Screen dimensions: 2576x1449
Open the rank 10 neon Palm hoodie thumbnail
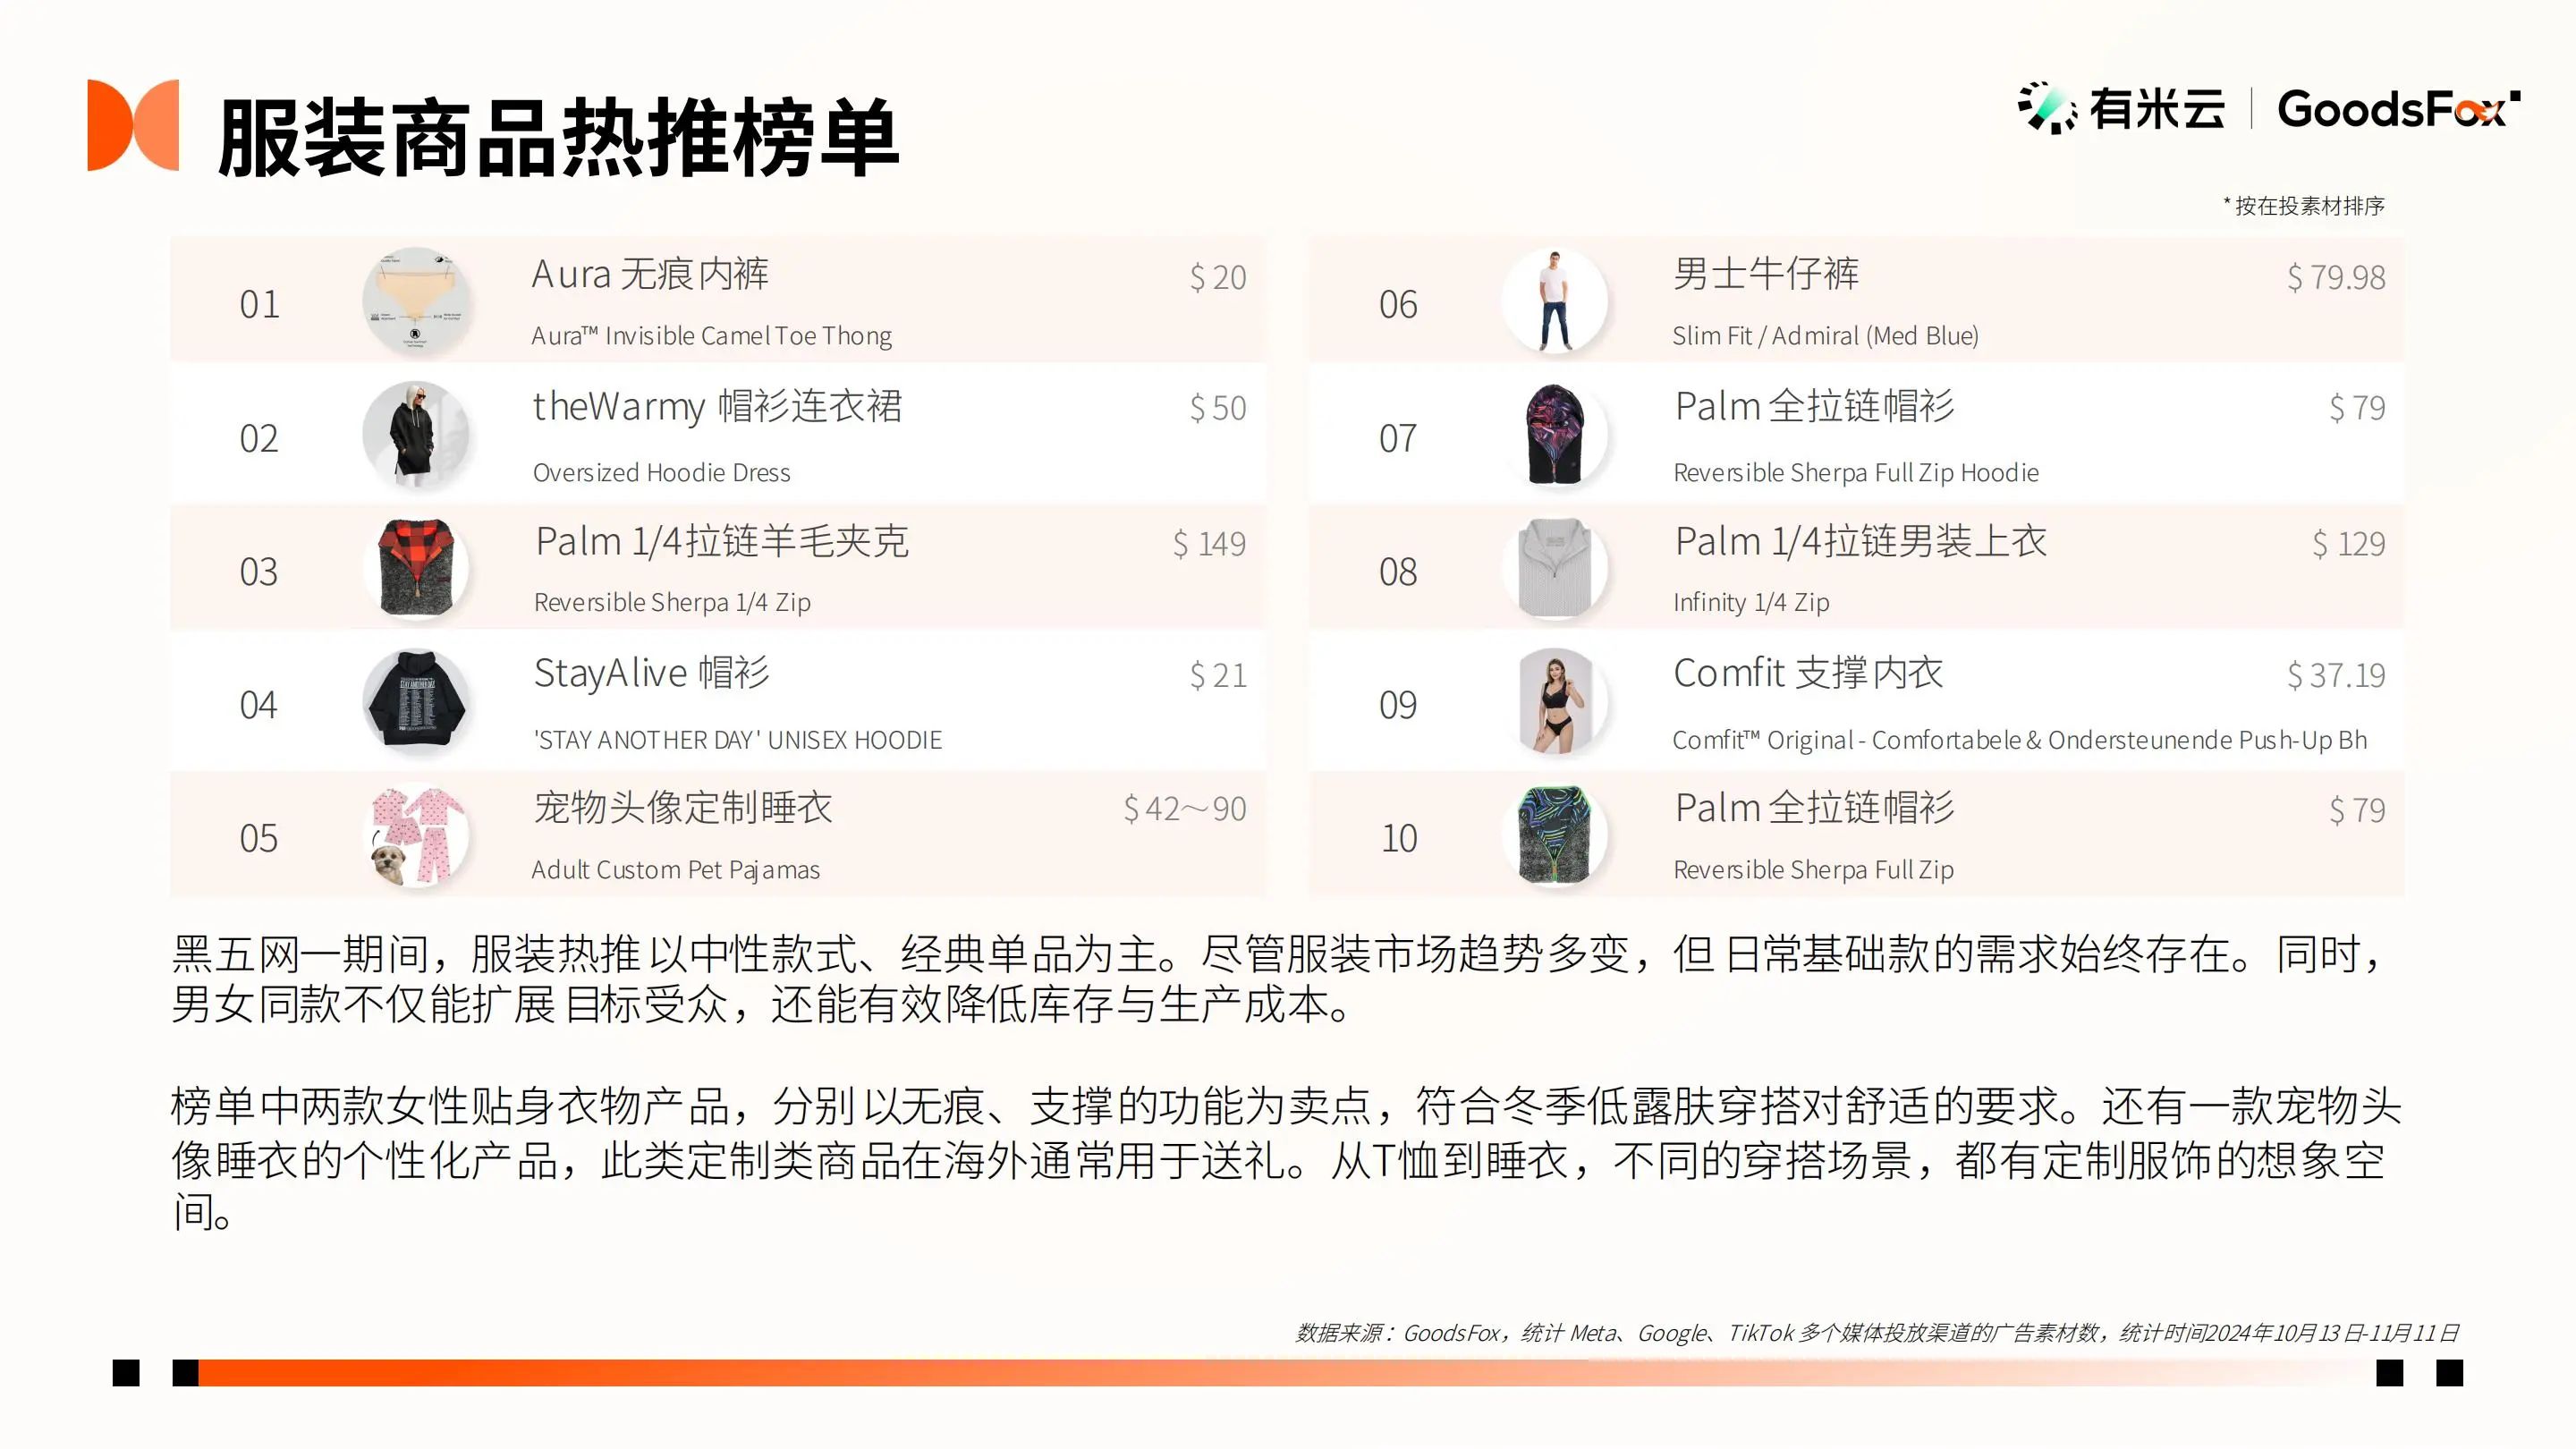coord(1555,836)
